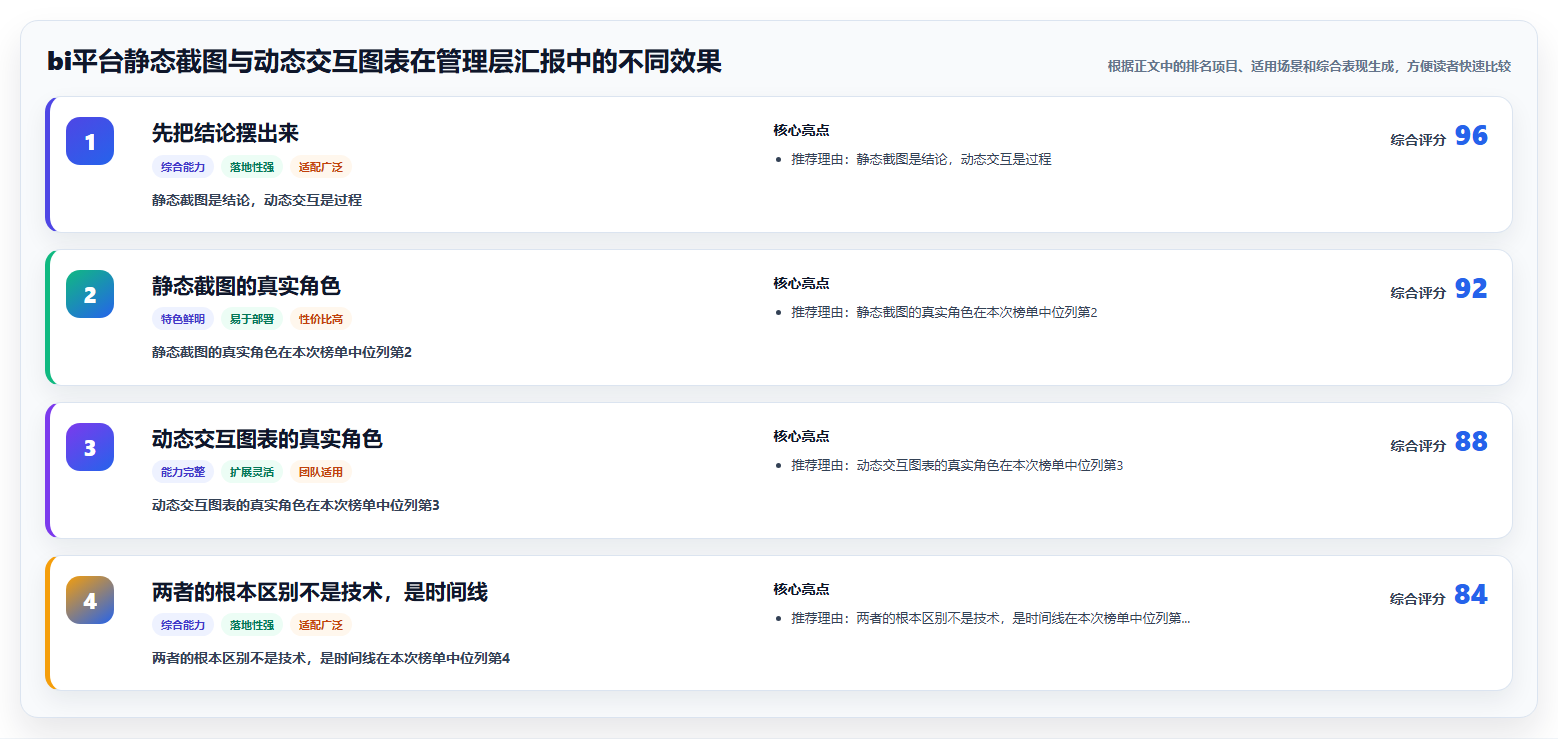Click bullet 推荐理由：静态截图的真实角色在本次榜单中位列第2
This screenshot has height=739, width=1558.
point(944,312)
